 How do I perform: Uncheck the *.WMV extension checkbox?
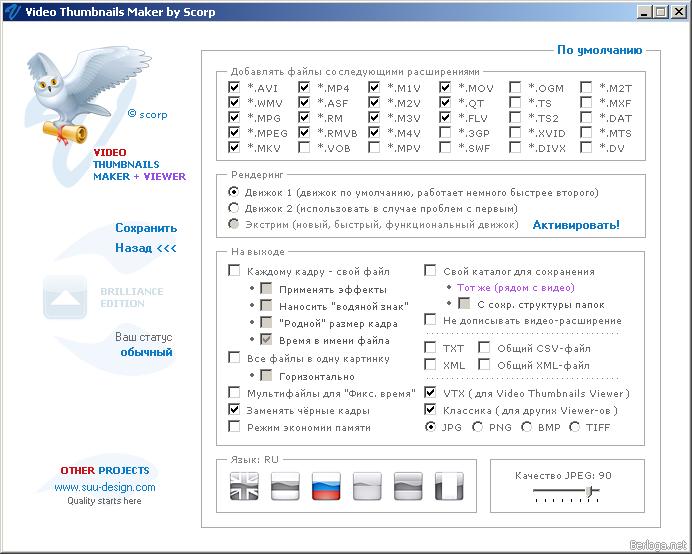[x=234, y=102]
